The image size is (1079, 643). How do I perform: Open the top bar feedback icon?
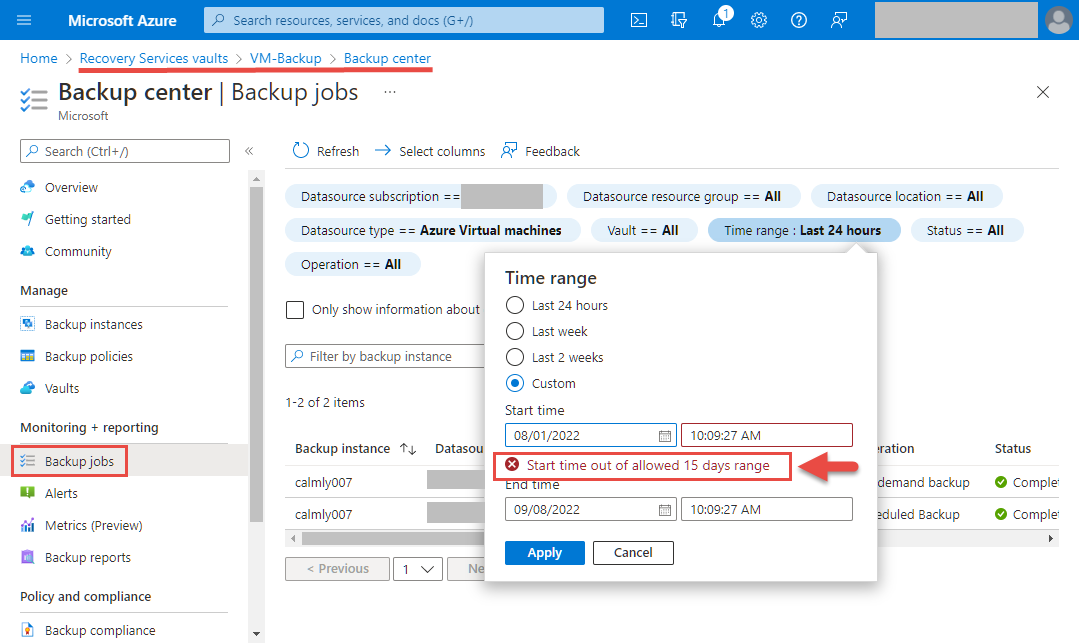pyautogui.click(x=838, y=20)
